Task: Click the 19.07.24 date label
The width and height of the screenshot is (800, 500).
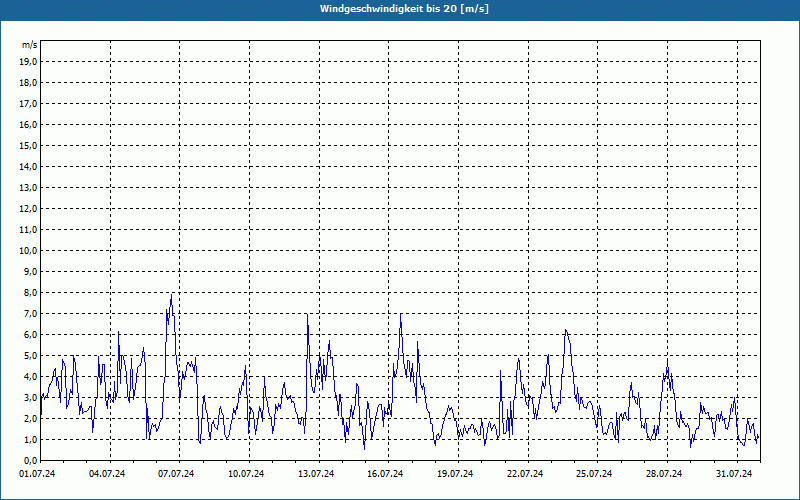Action: (456, 474)
